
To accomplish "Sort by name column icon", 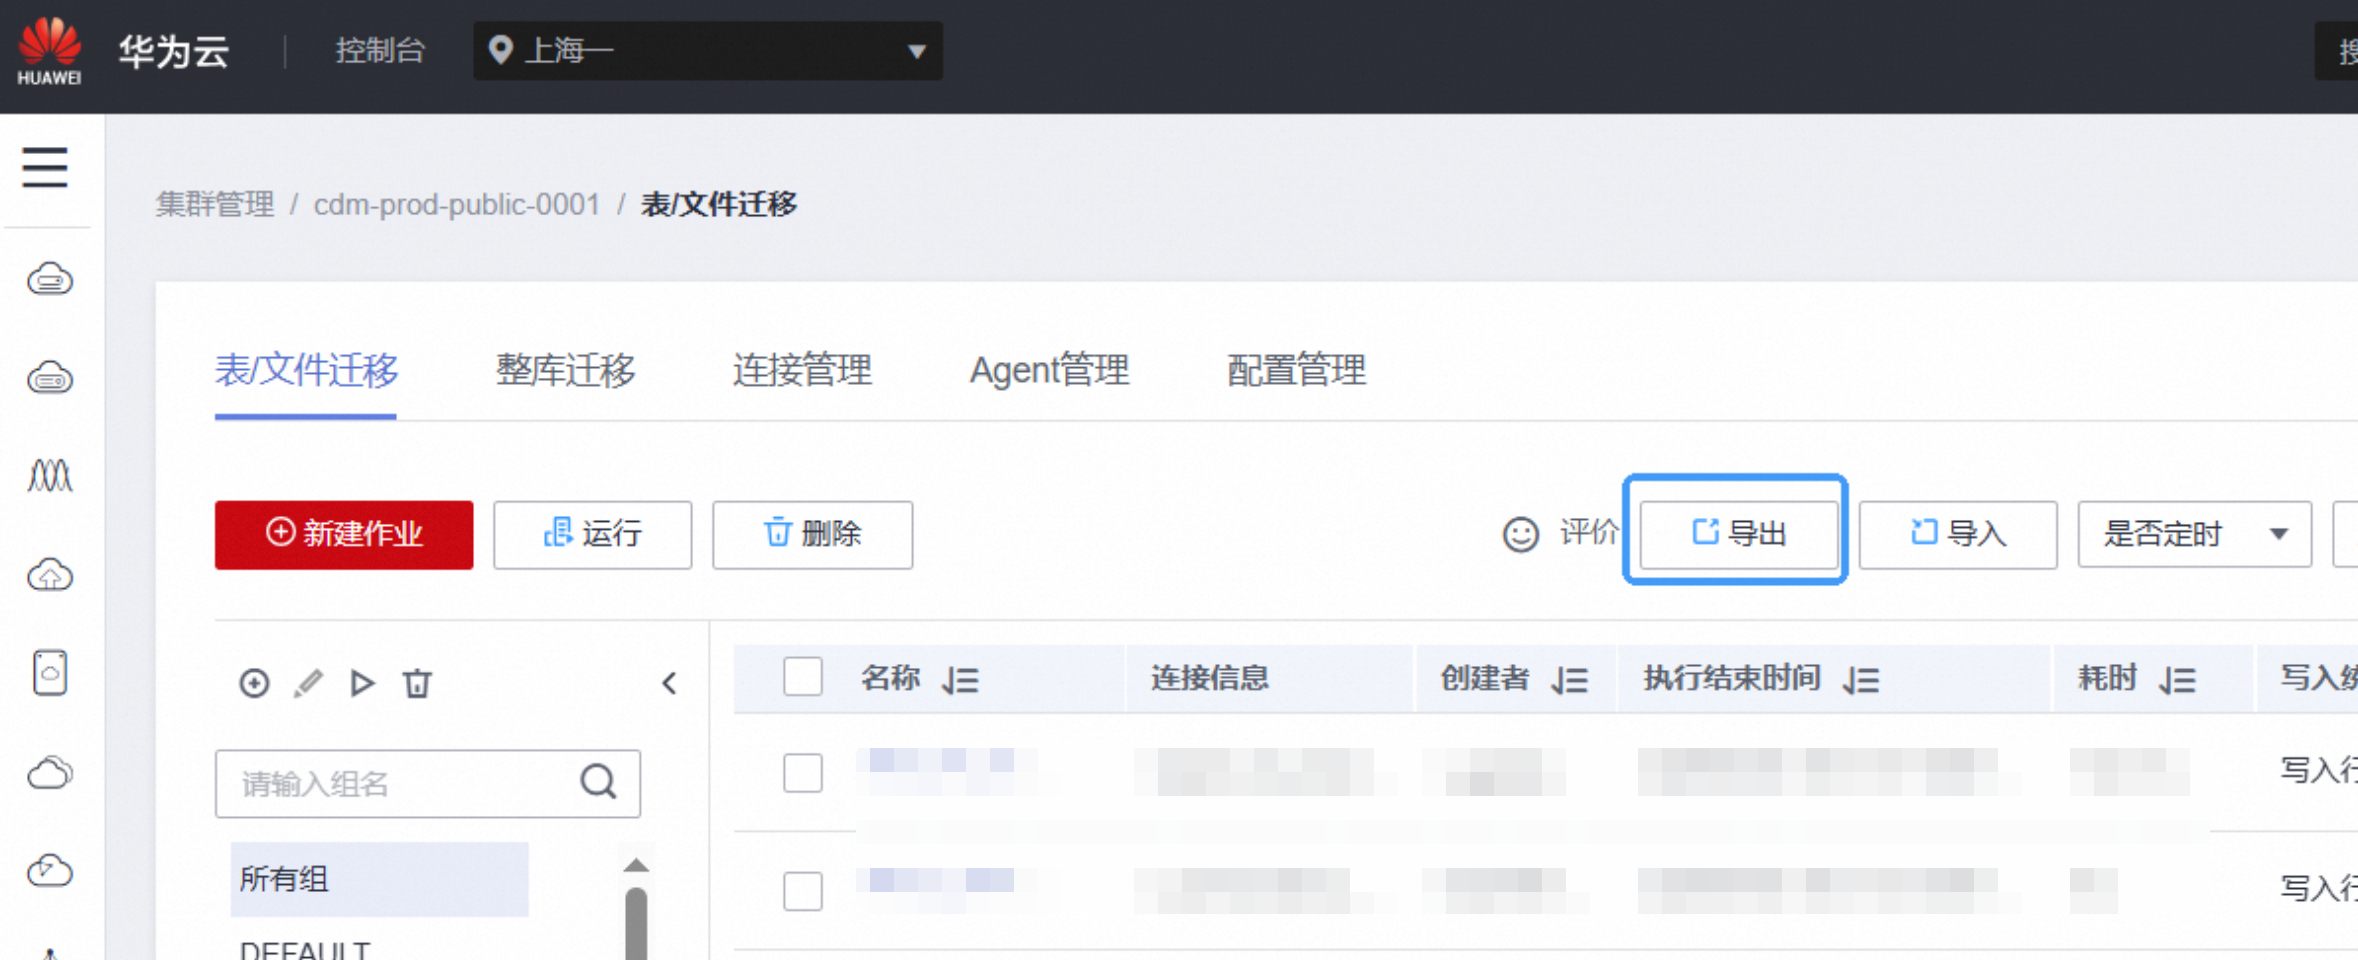I will [x=961, y=680].
